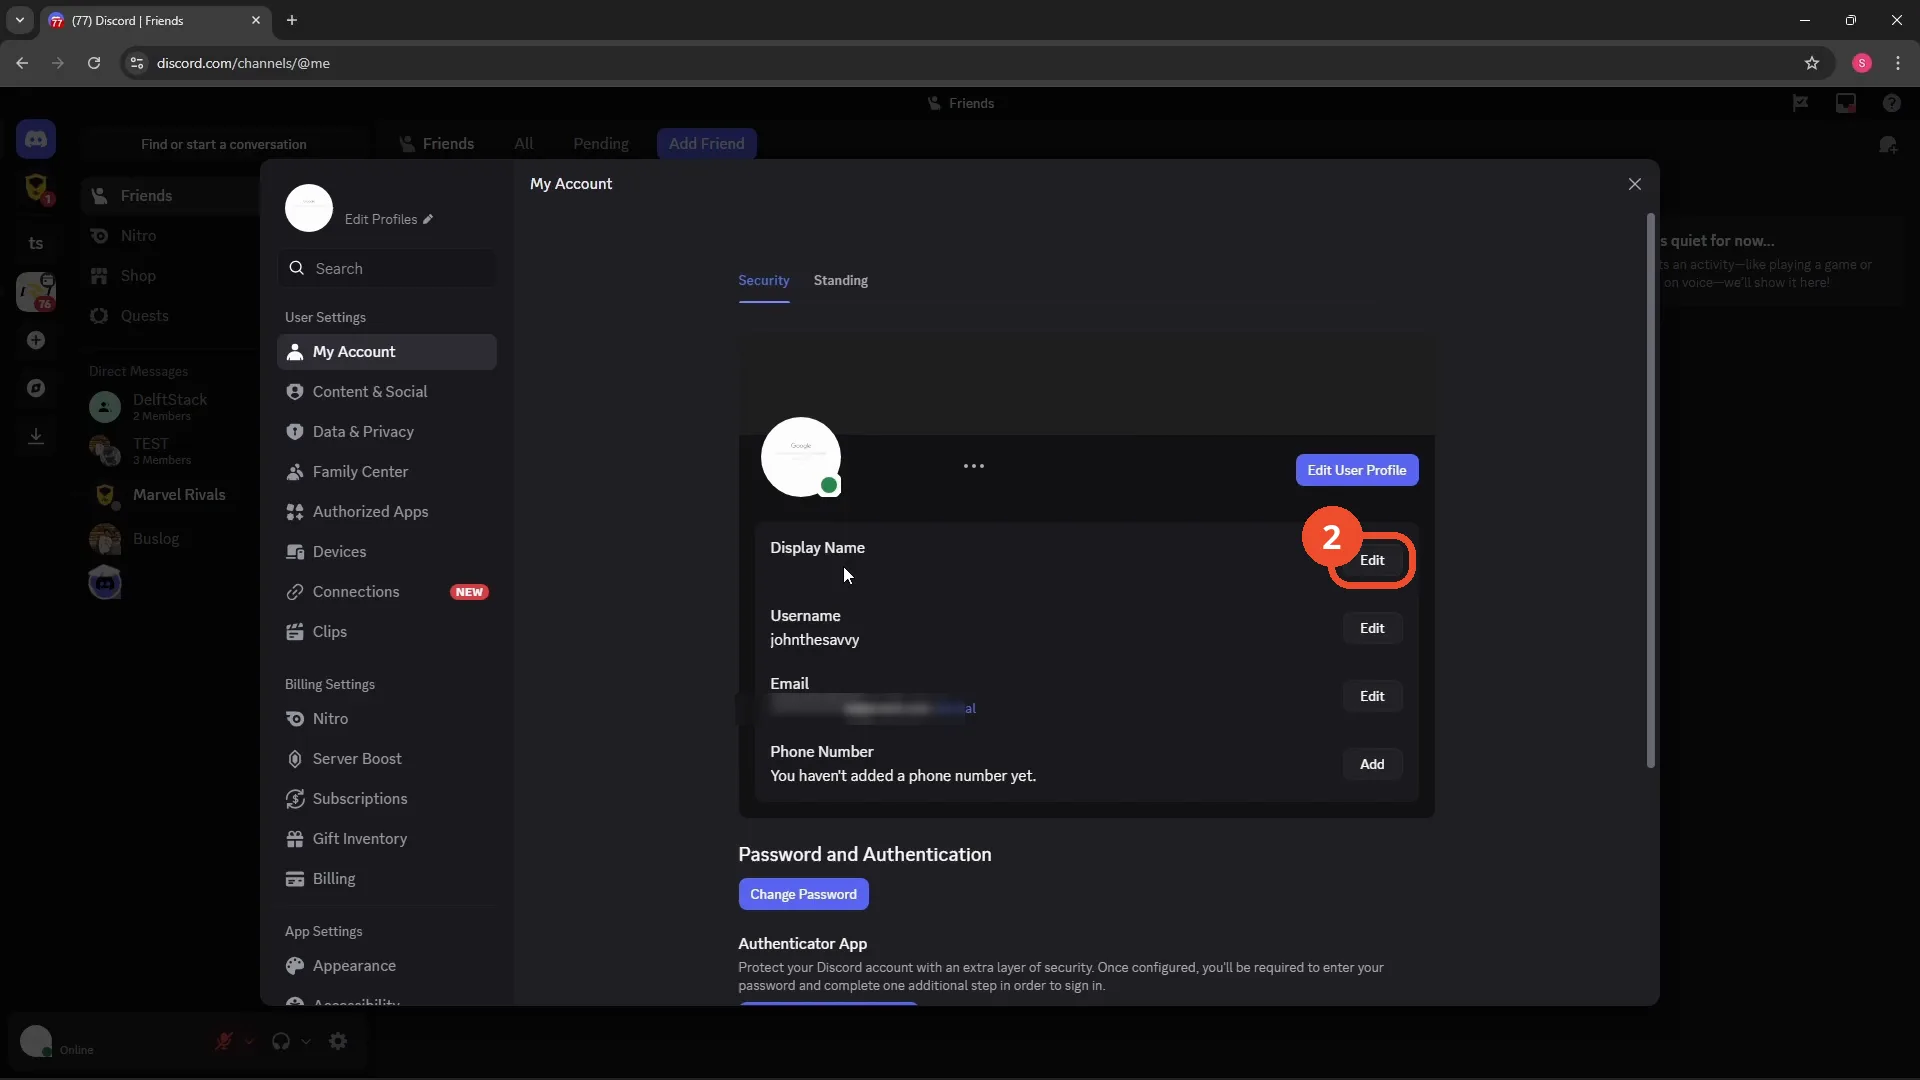Add a phone number

(x=1372, y=765)
